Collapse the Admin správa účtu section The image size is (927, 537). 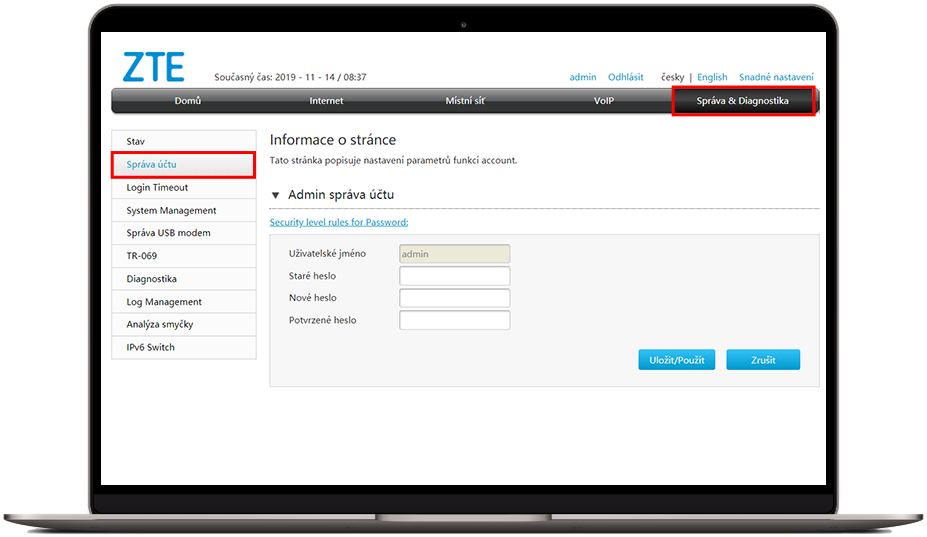(x=276, y=195)
